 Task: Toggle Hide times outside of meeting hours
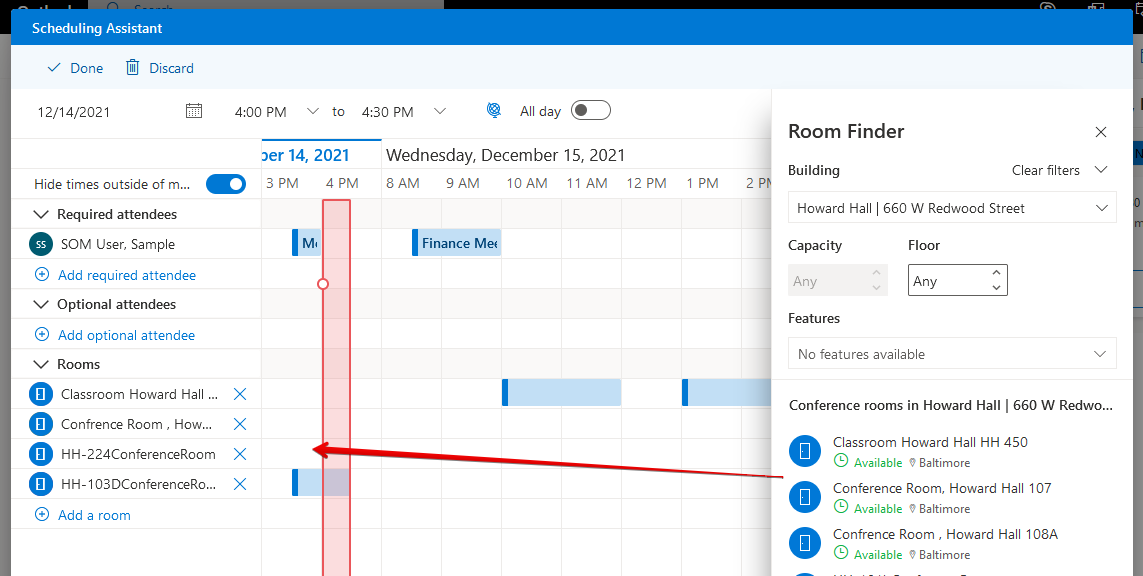pos(226,184)
